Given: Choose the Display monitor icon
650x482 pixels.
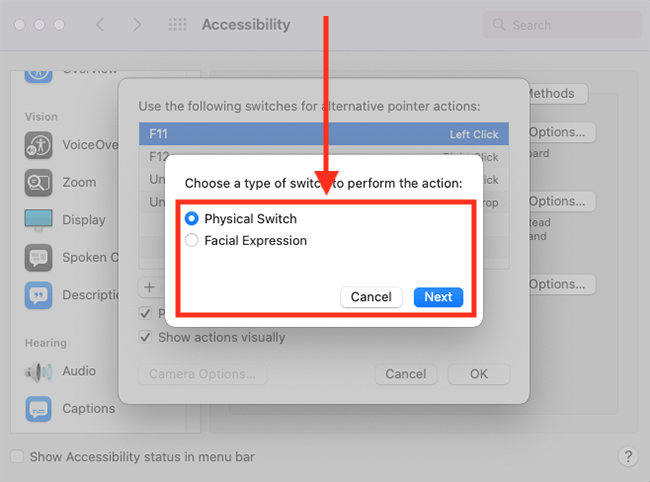Looking at the screenshot, I should pyautogui.click(x=38, y=220).
